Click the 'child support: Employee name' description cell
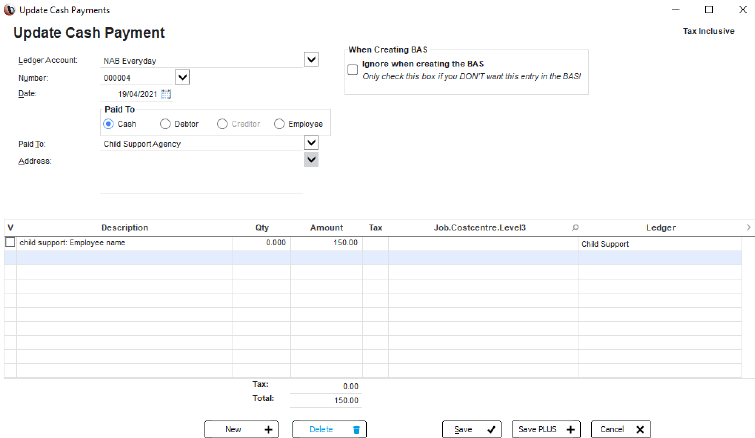 pos(125,243)
